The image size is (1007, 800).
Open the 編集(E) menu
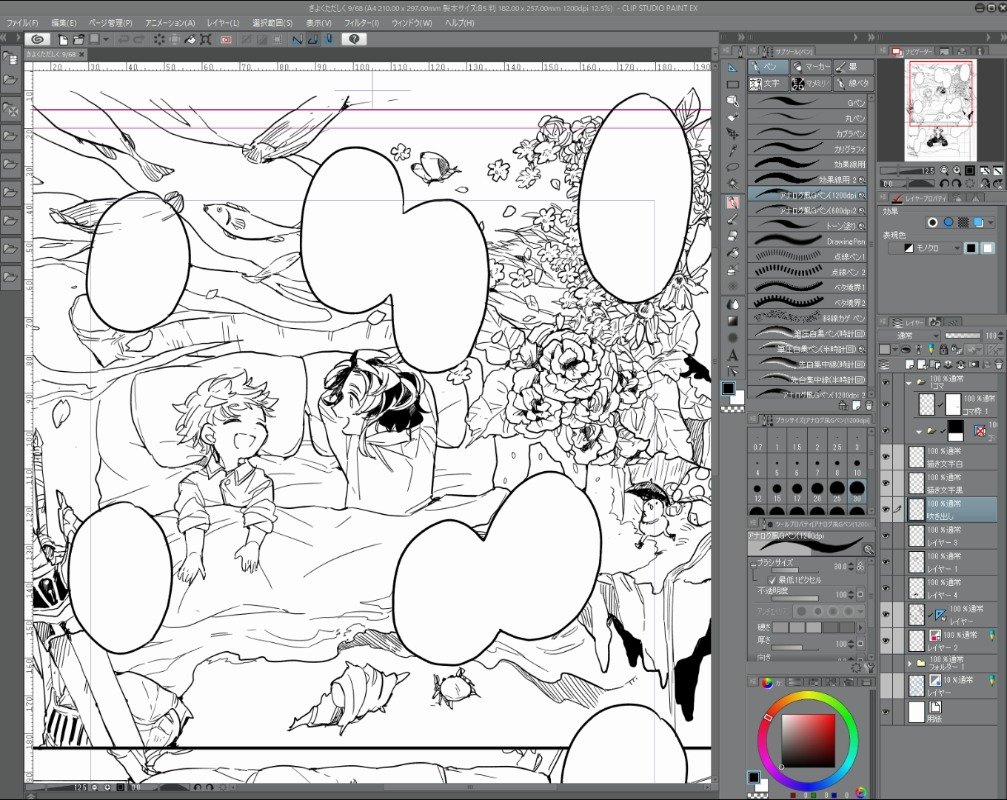point(64,23)
